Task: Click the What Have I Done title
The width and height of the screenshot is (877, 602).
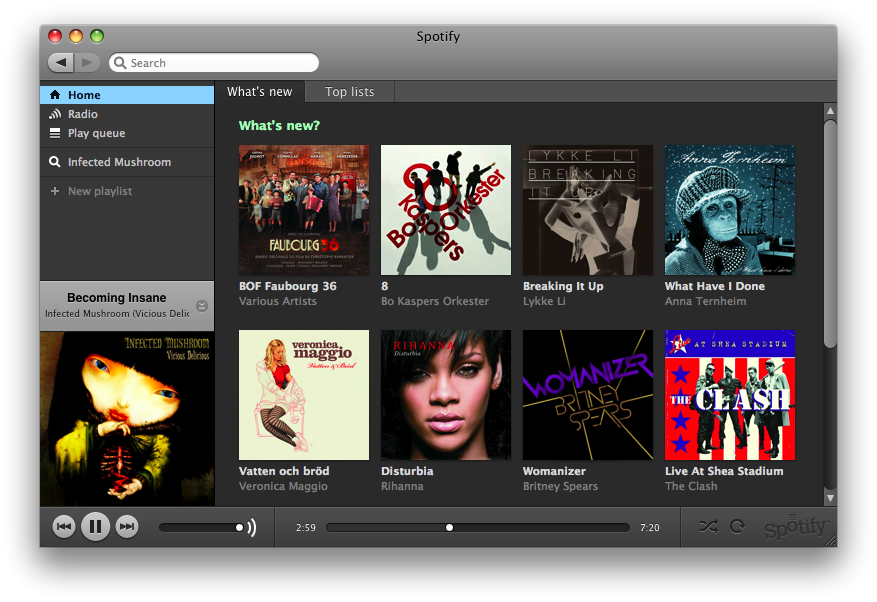Action: coord(715,286)
